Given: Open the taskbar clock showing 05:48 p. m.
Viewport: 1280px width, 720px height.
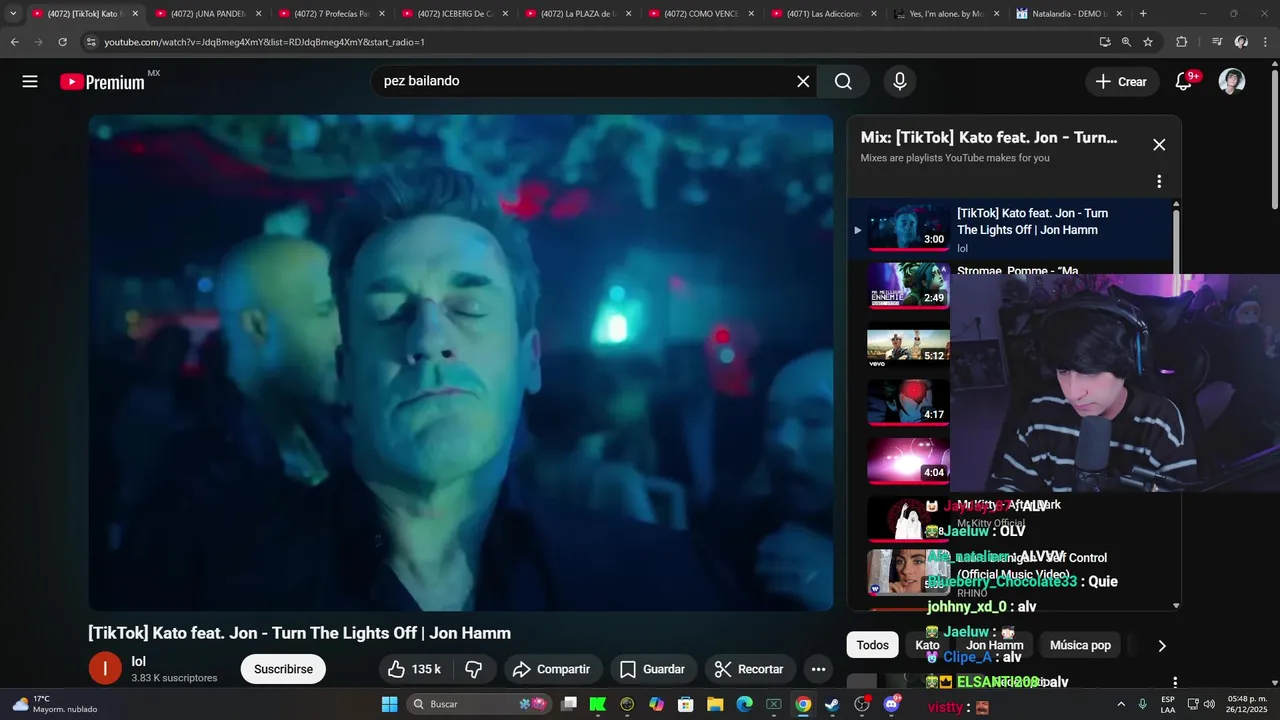Looking at the screenshot, I should pyautogui.click(x=1247, y=704).
